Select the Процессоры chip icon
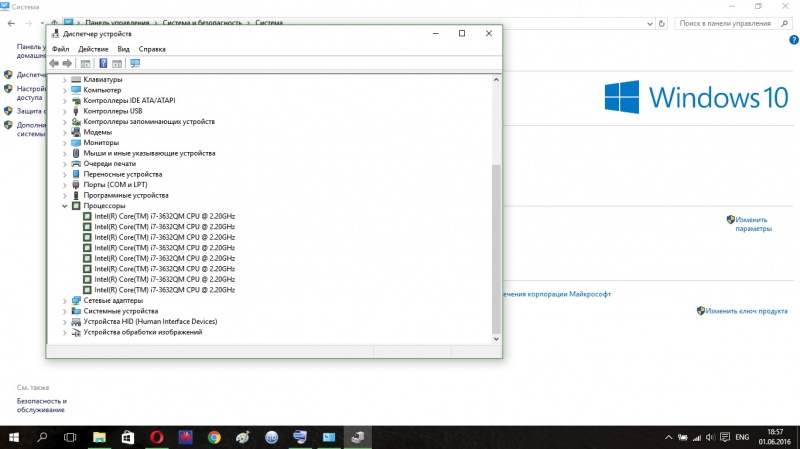800x449 pixels. (x=76, y=206)
